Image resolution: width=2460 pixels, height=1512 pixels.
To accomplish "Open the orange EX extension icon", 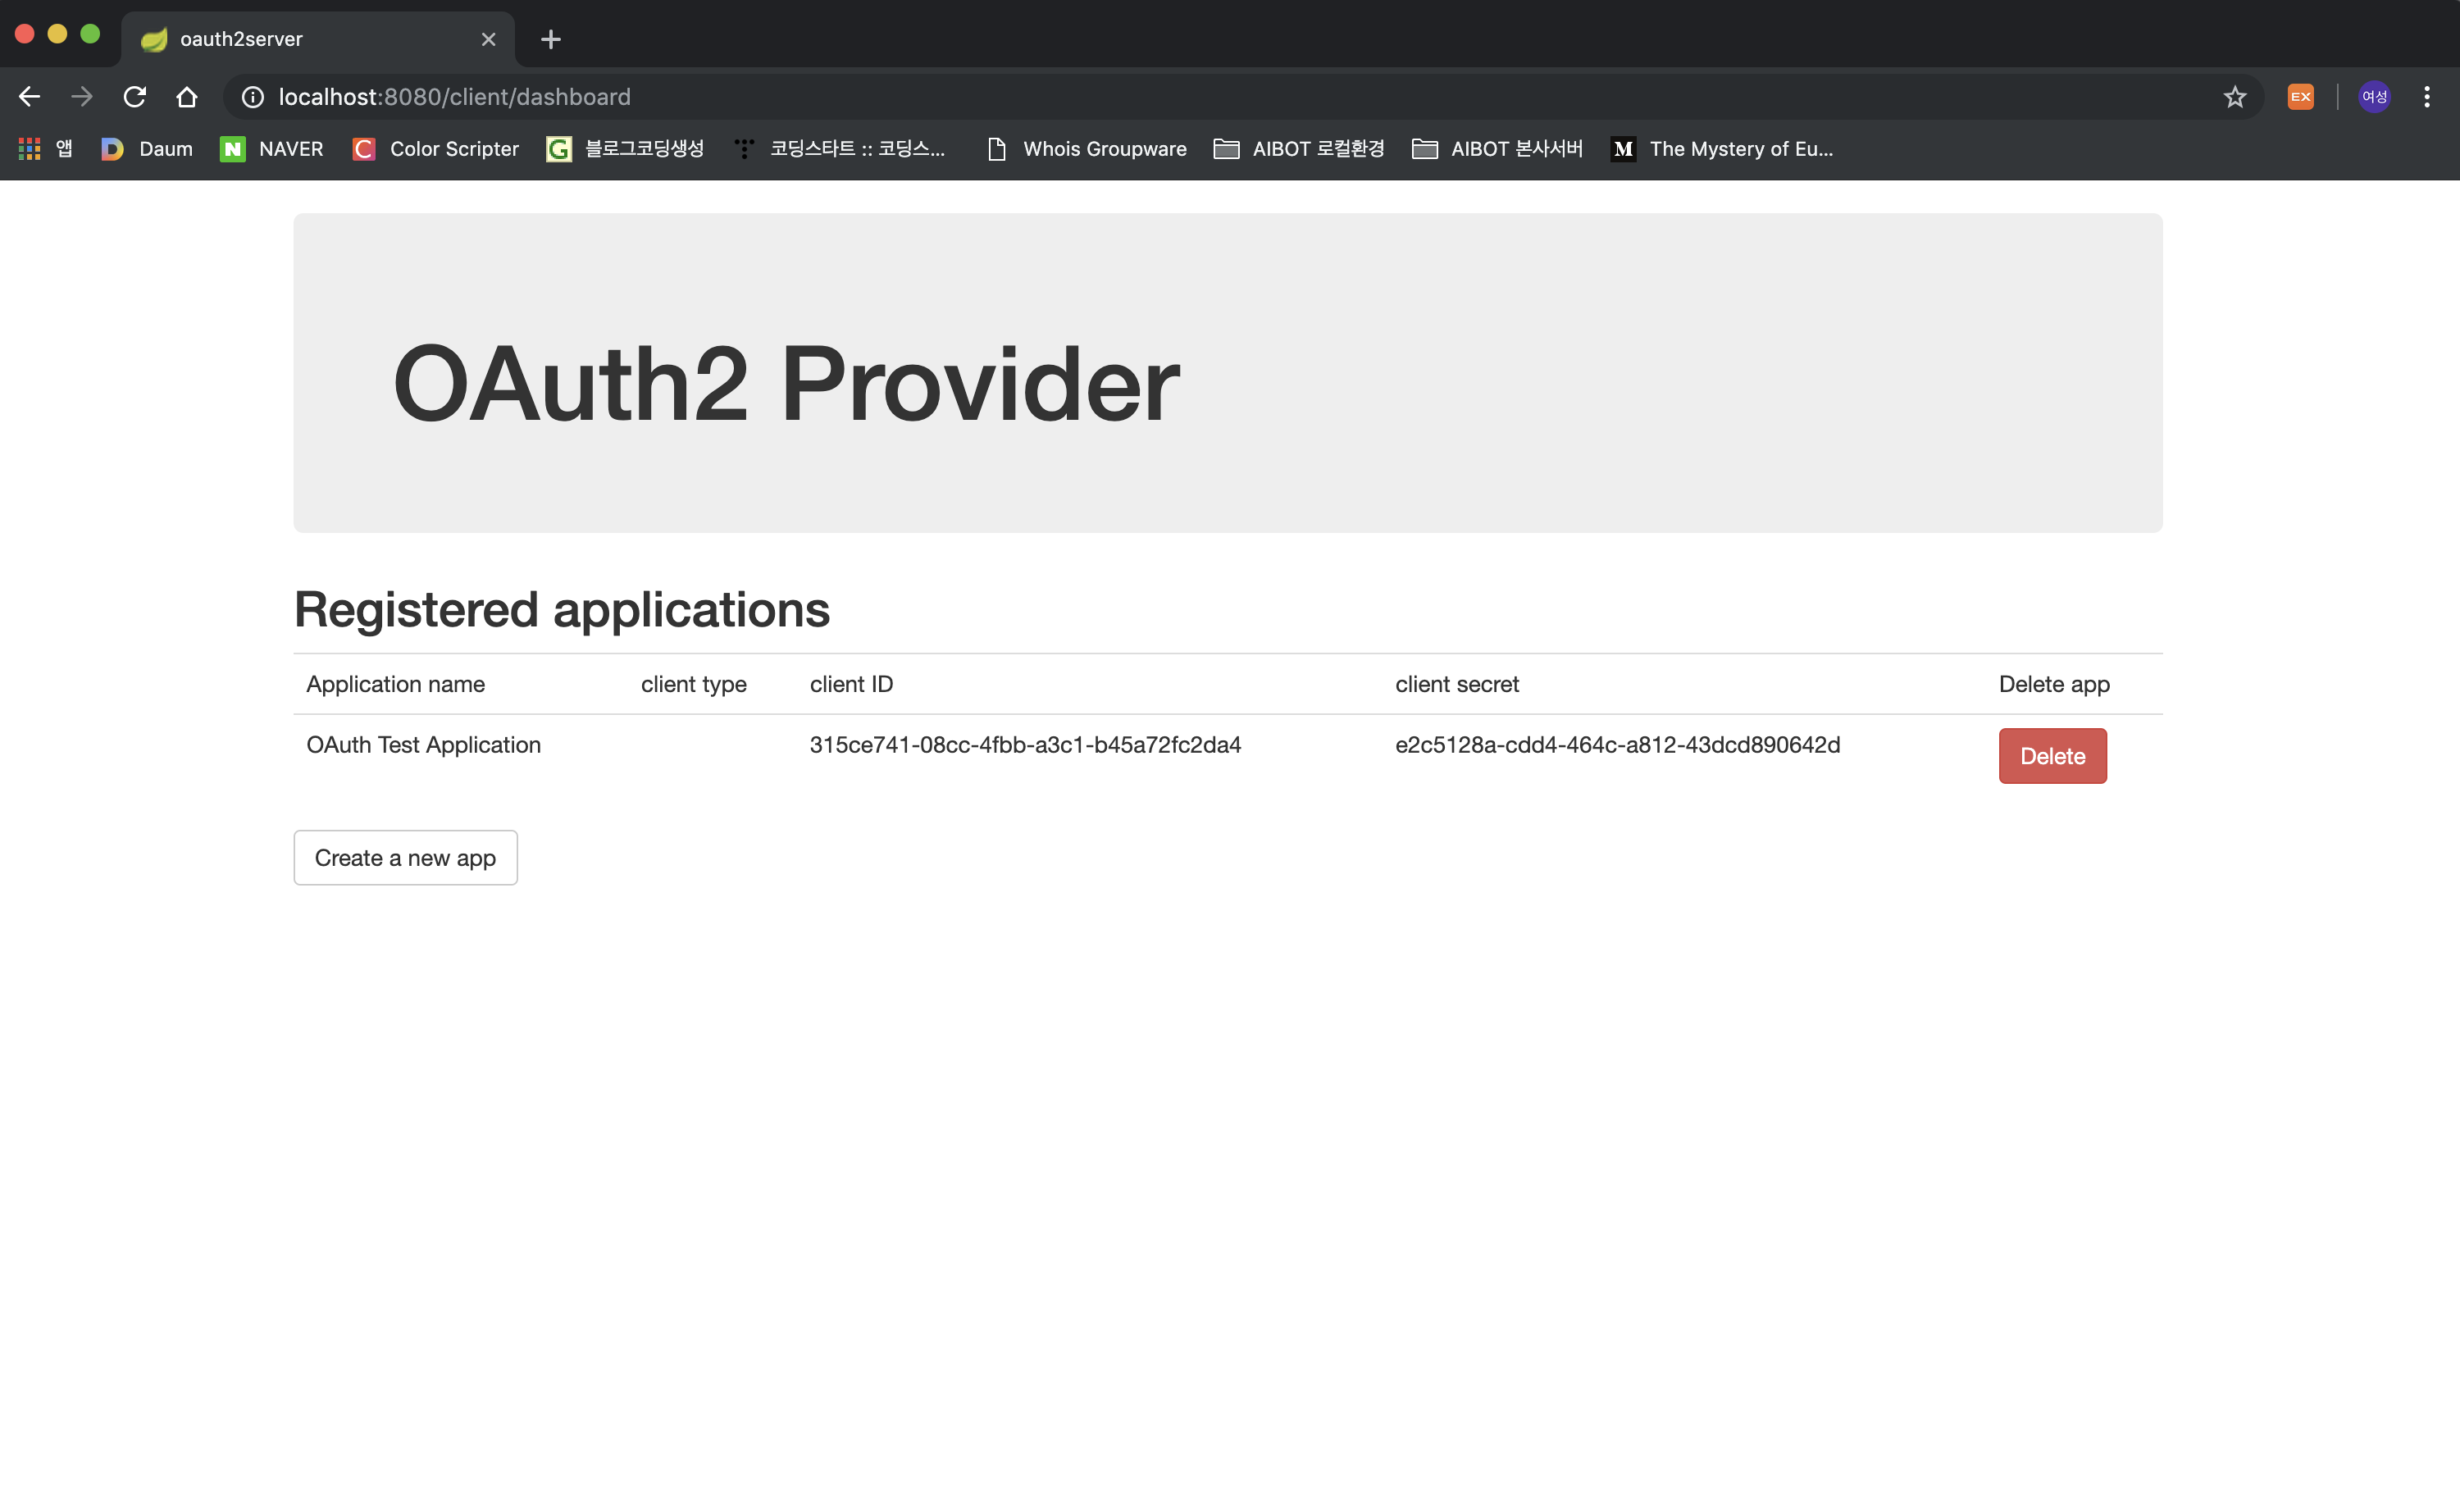I will pos(2300,96).
